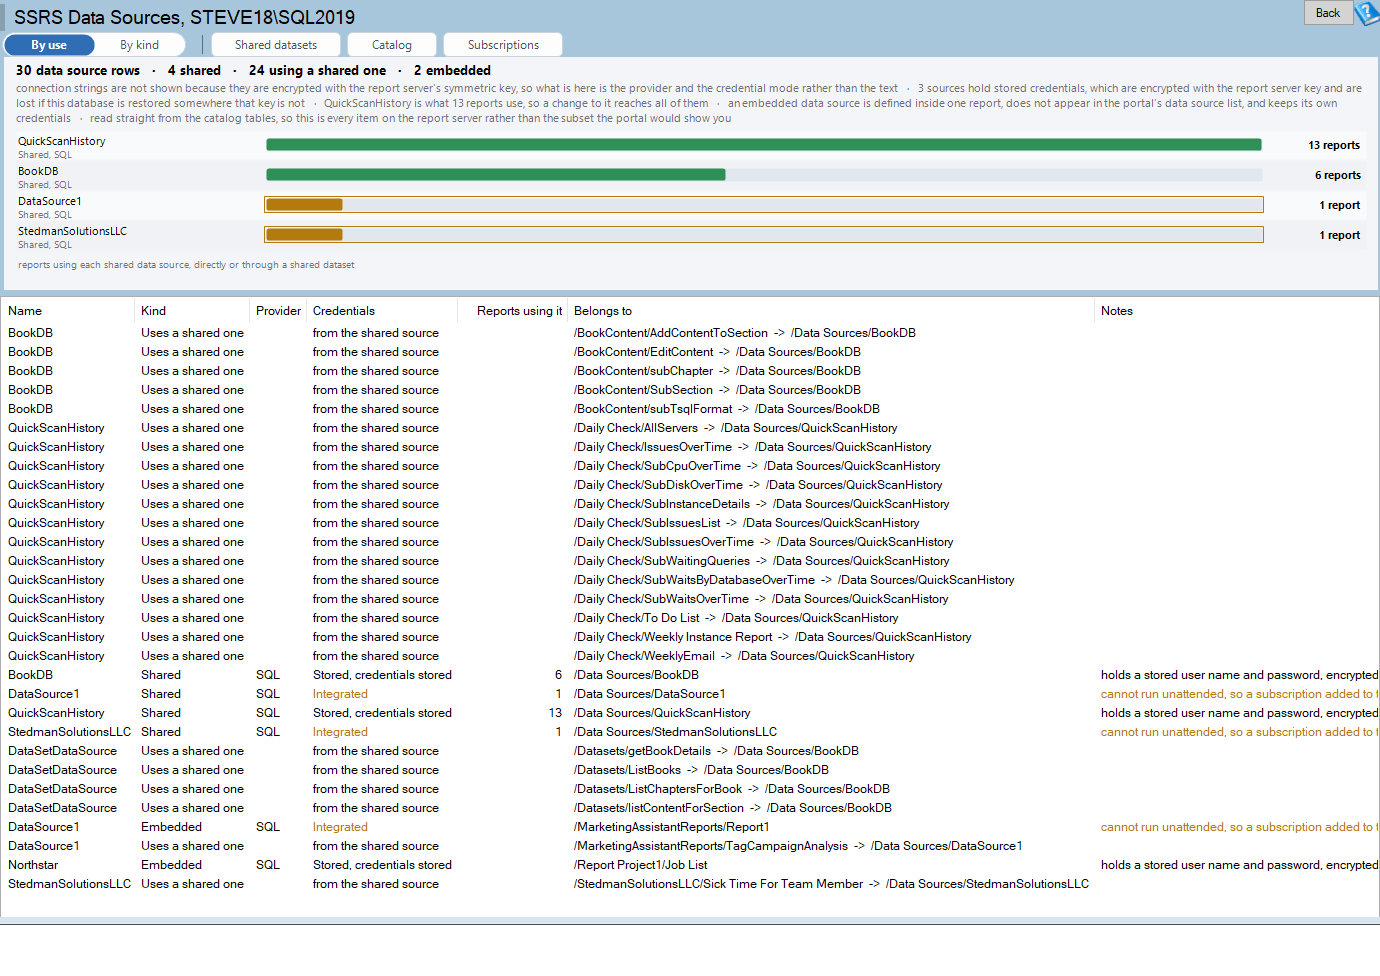This screenshot has height=976, width=1380.
Task: Select the /BookContent/EditContent row path
Action: point(717,352)
